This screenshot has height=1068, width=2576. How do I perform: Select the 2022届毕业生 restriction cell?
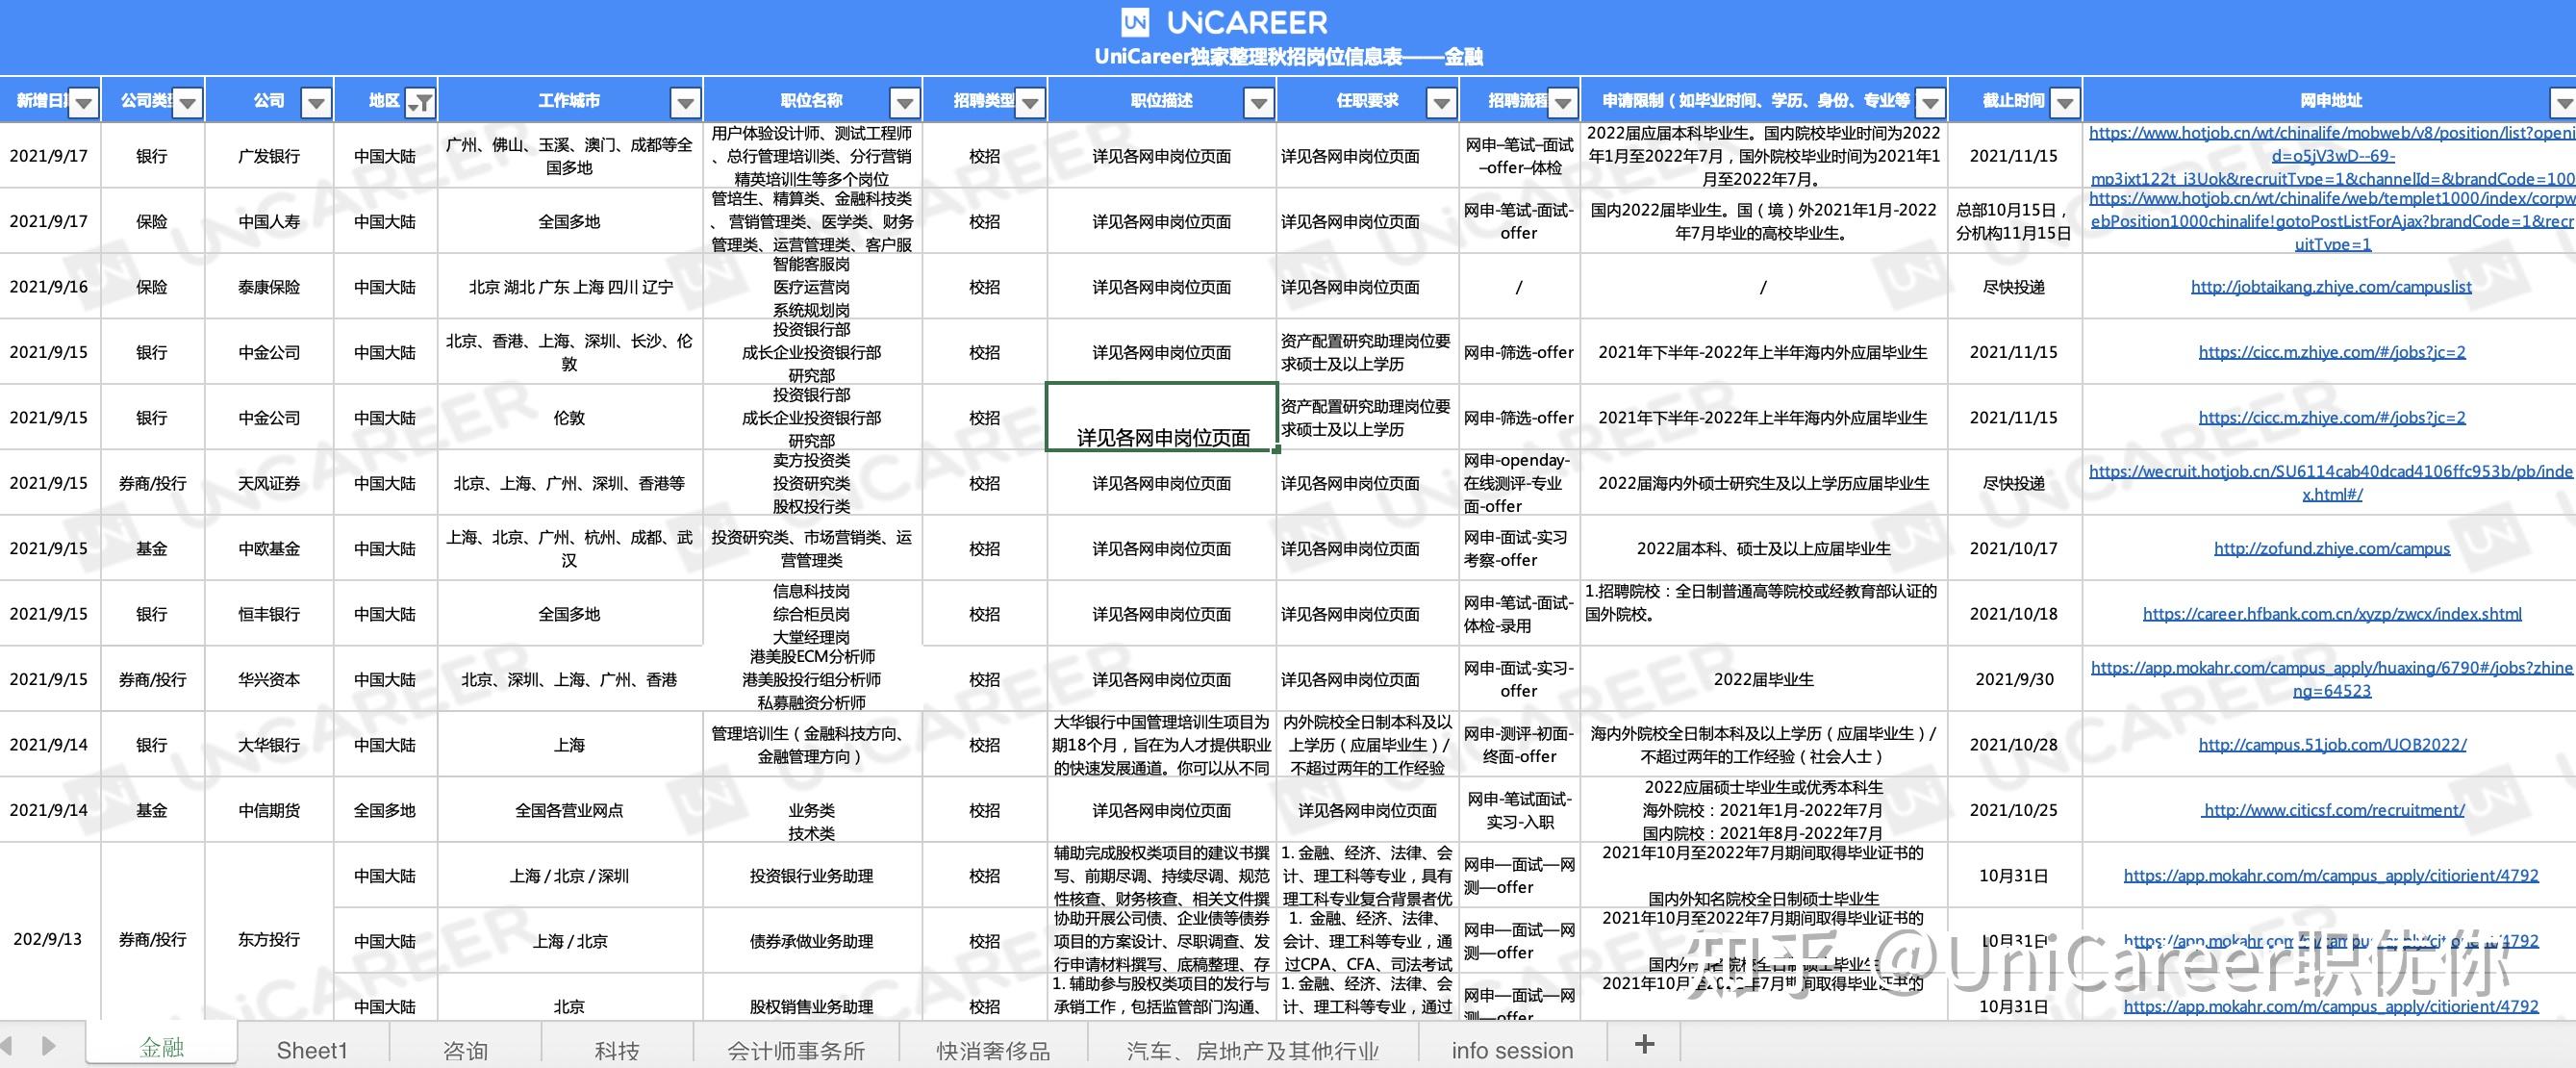point(1763,680)
